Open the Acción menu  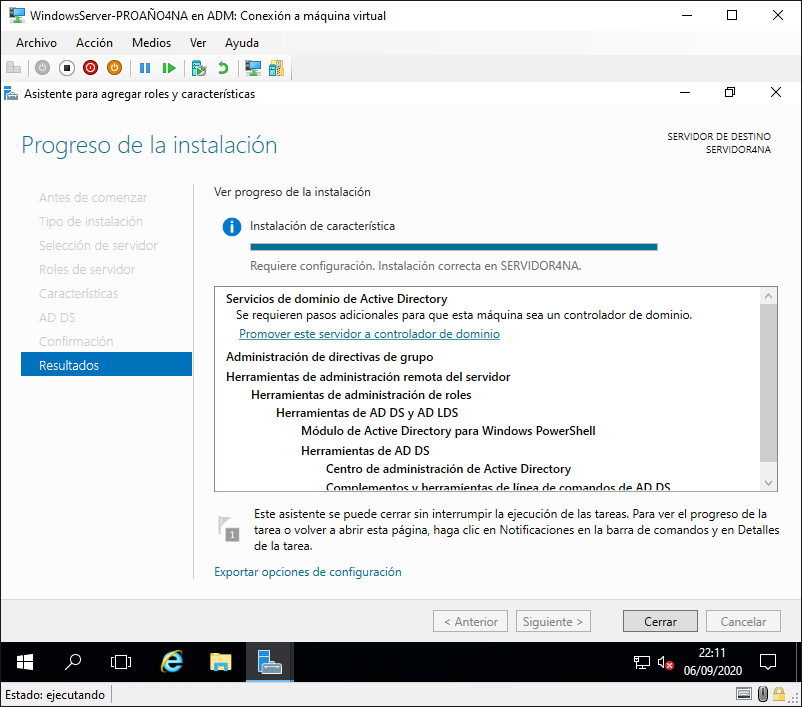tap(94, 43)
